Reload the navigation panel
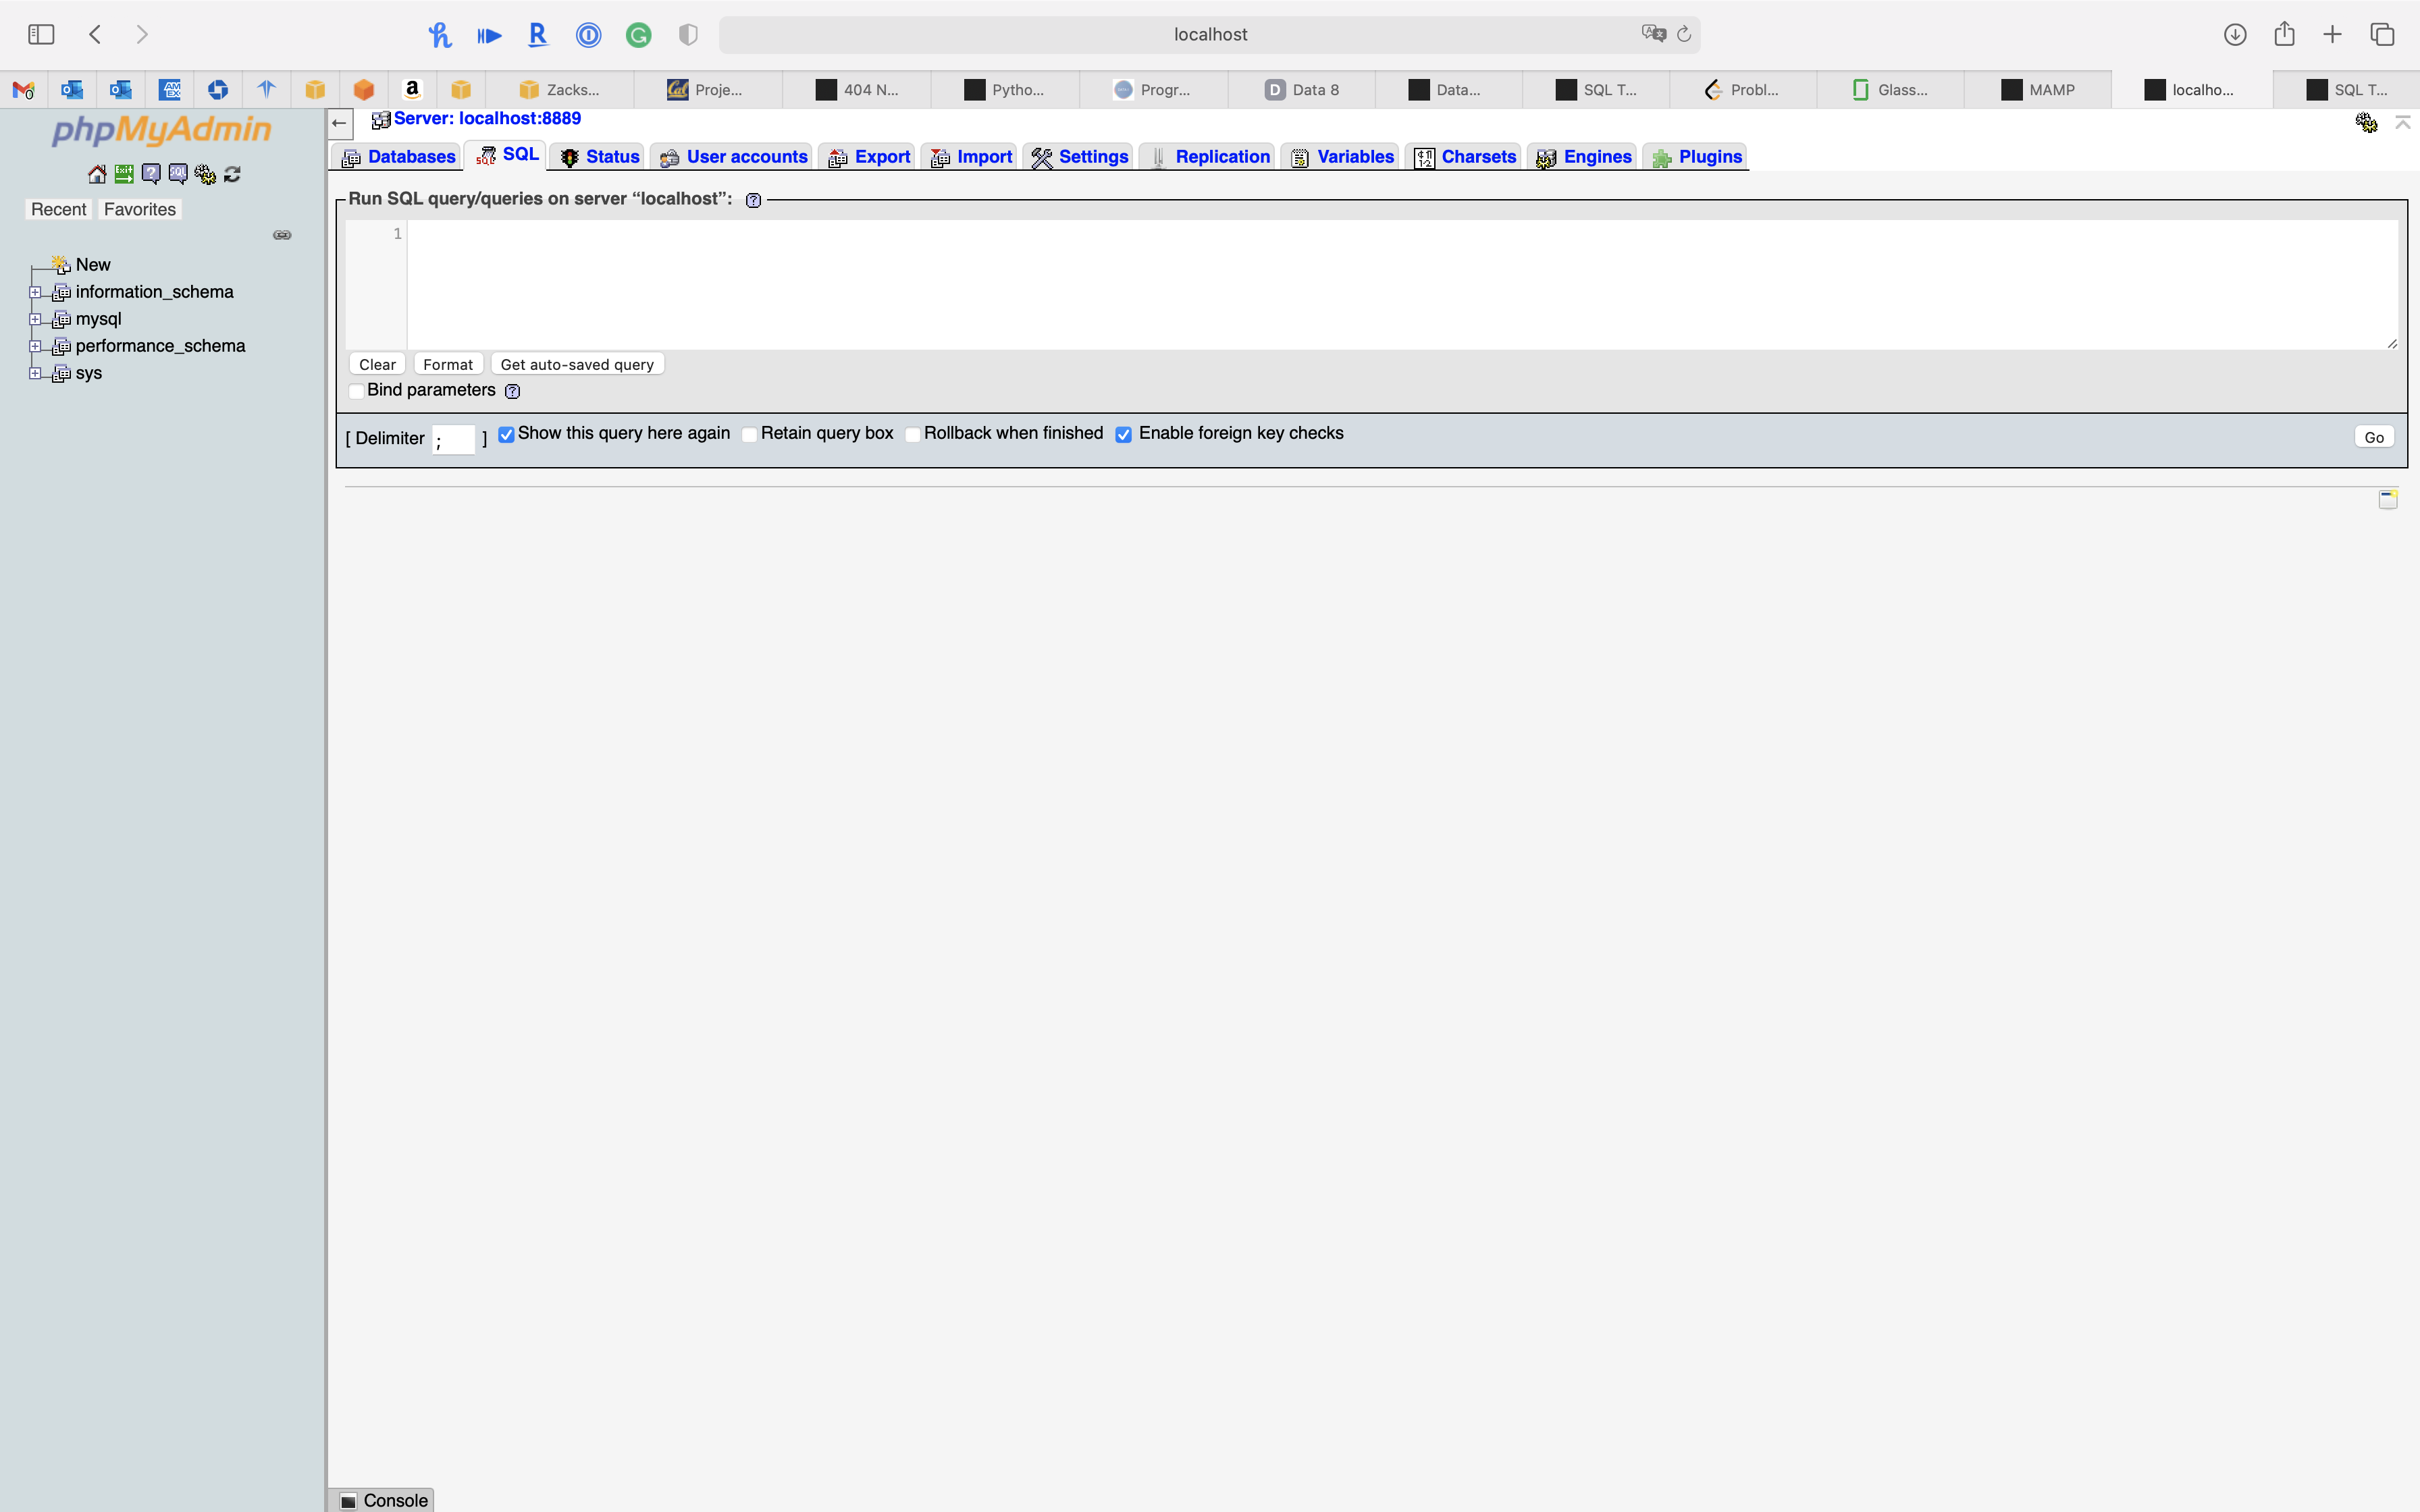The height and width of the screenshot is (1512, 2420). coord(232,174)
